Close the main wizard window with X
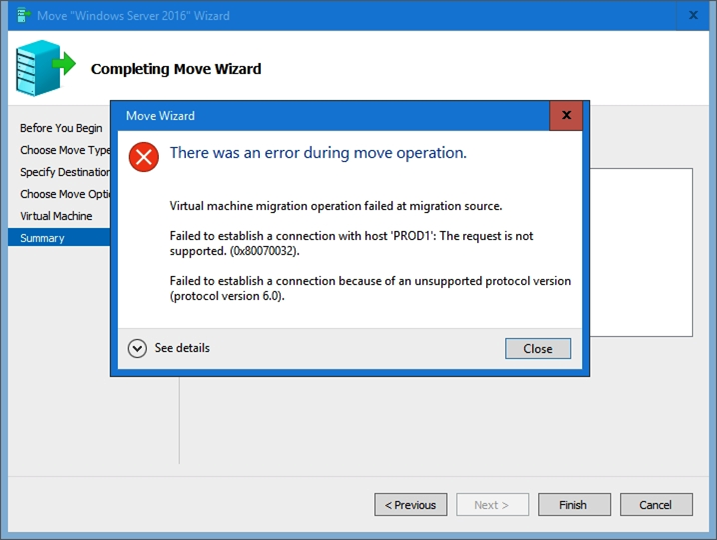 point(693,15)
